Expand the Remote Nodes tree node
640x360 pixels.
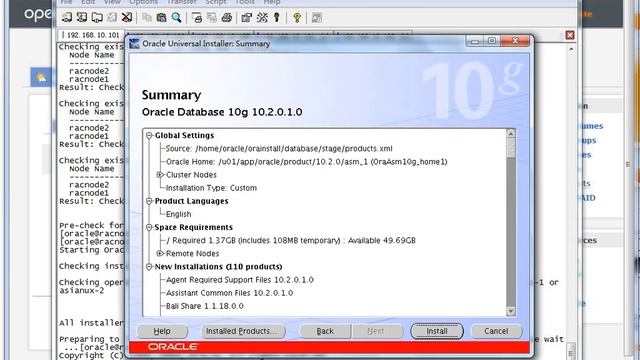pos(160,253)
